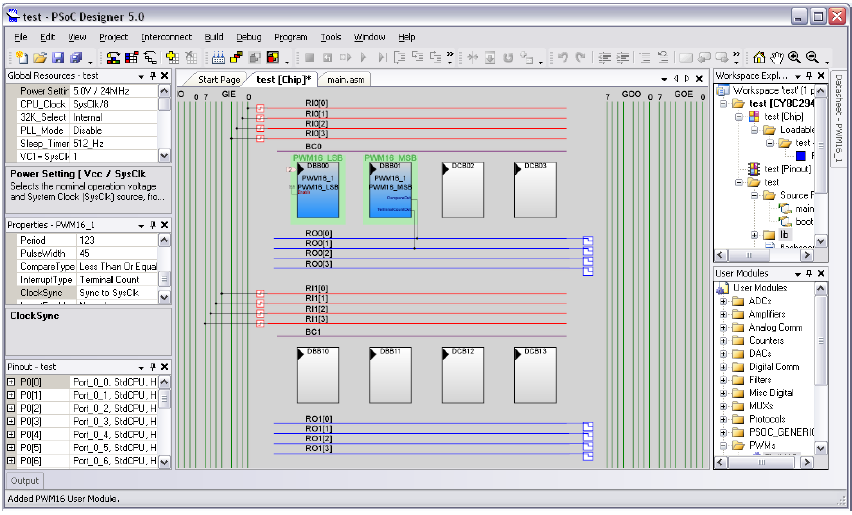The height and width of the screenshot is (515, 852).
Task: Open the Output tab at the bottom
Action: click(24, 481)
